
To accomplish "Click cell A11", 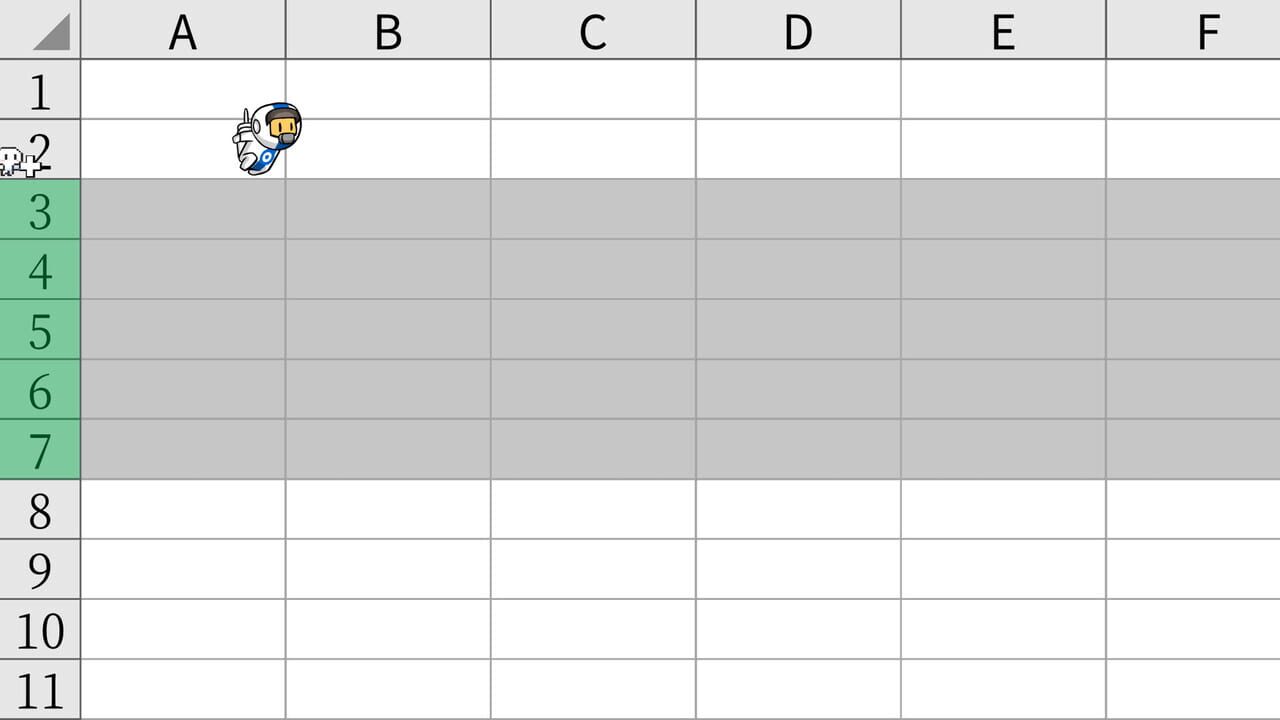I will point(183,690).
